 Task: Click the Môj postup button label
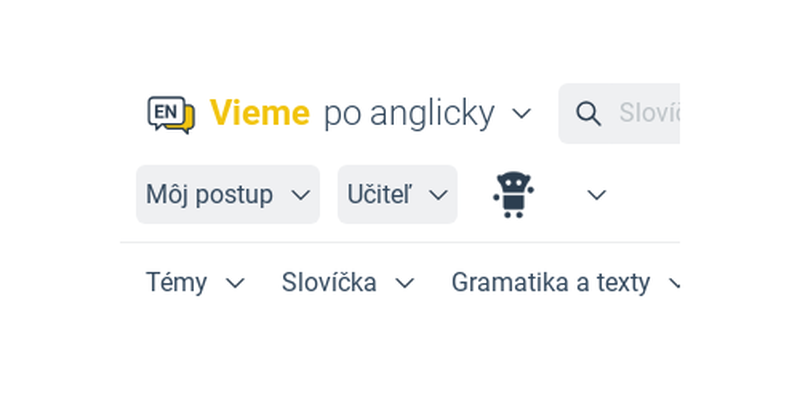point(209,194)
